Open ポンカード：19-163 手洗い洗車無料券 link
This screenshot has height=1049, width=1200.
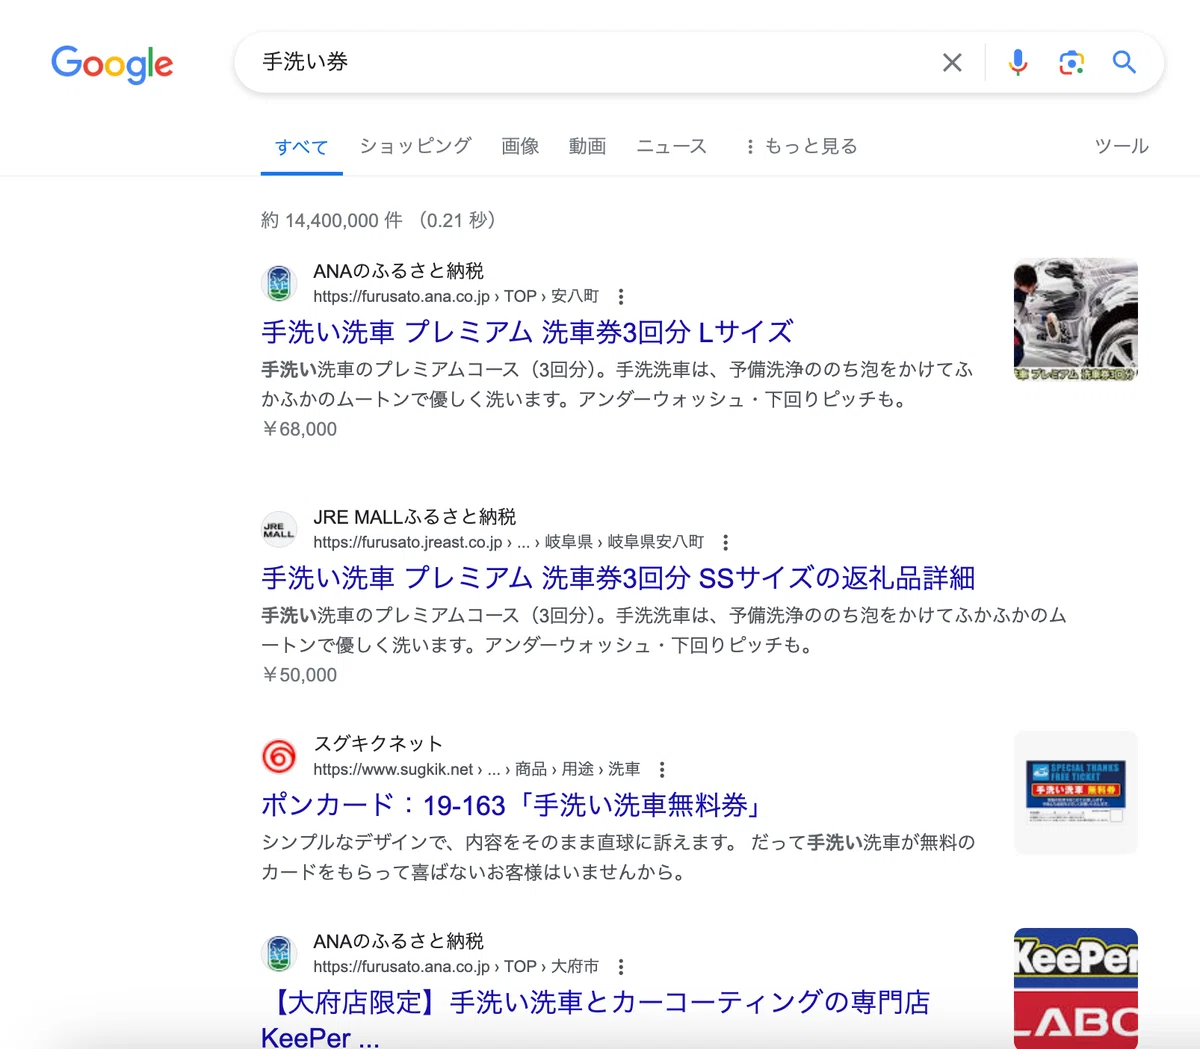[514, 805]
